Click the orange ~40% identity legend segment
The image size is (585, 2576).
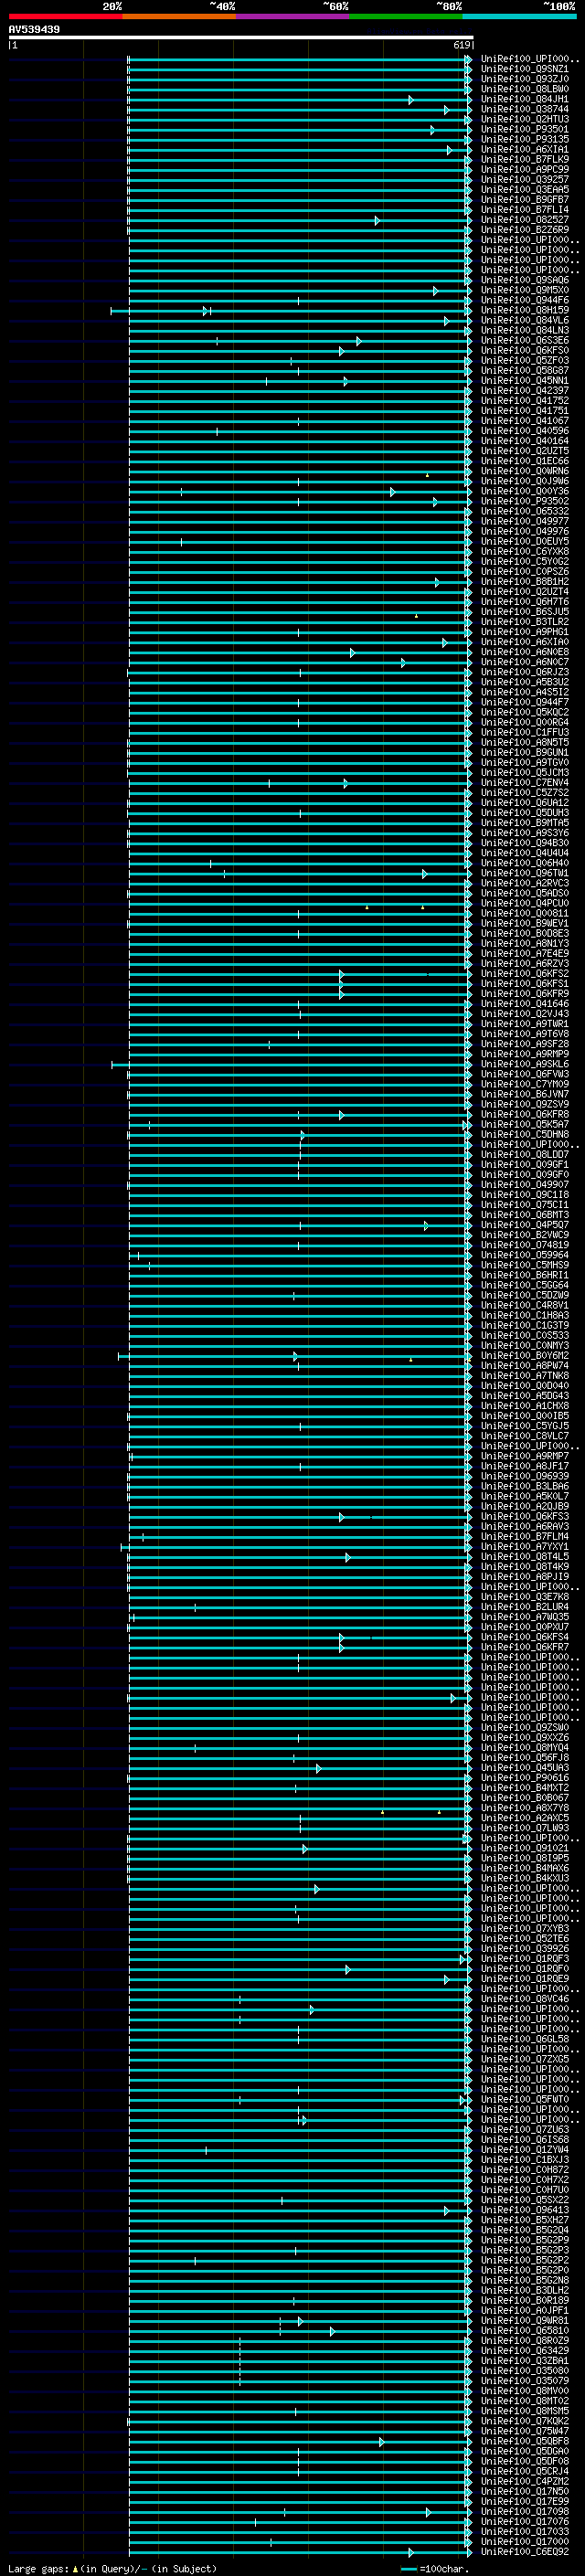(x=179, y=16)
